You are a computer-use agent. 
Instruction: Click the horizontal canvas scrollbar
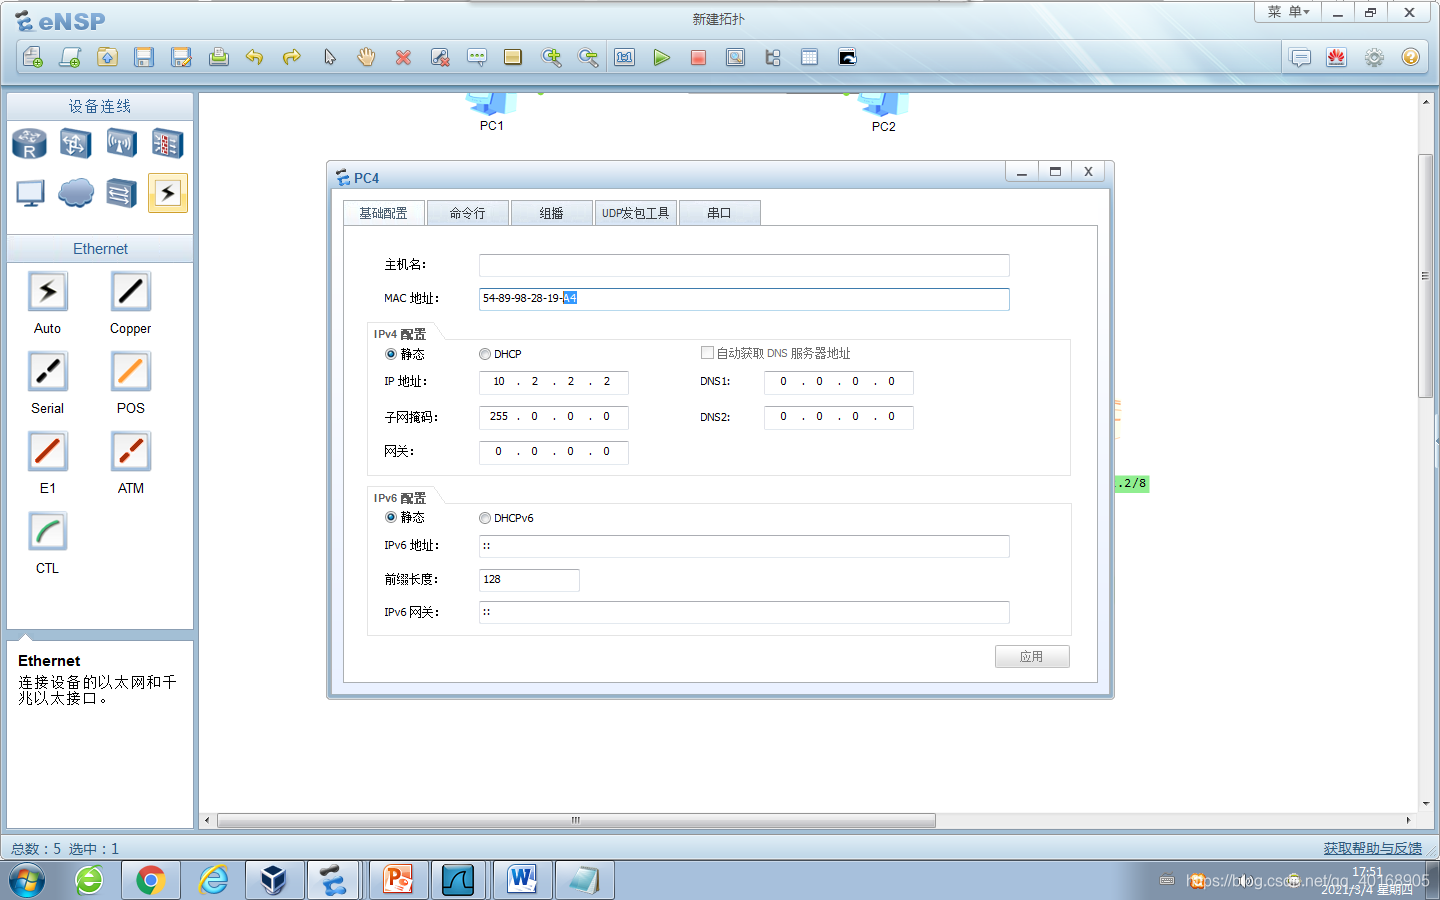coord(576,820)
